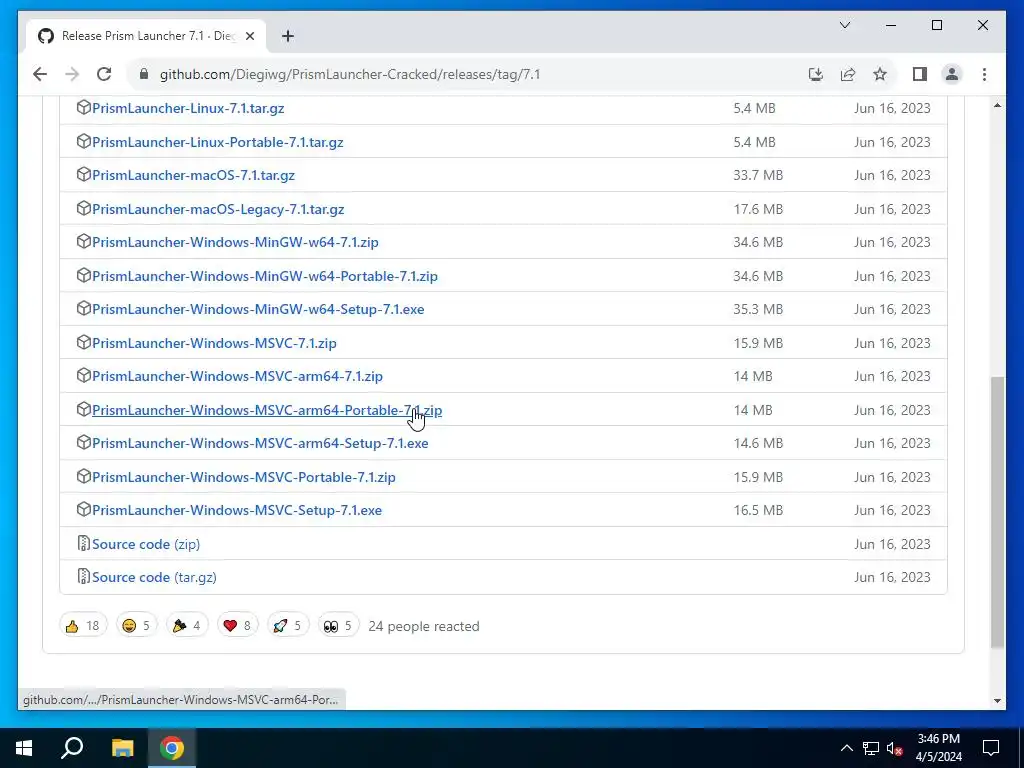Viewport: 1024px width, 768px height.
Task: Open Windows notification center
Action: (x=991, y=748)
